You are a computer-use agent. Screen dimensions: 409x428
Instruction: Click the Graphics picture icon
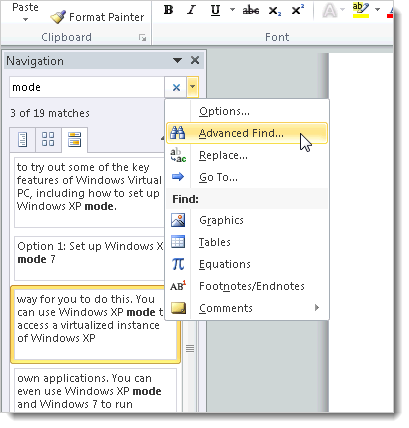click(x=178, y=220)
